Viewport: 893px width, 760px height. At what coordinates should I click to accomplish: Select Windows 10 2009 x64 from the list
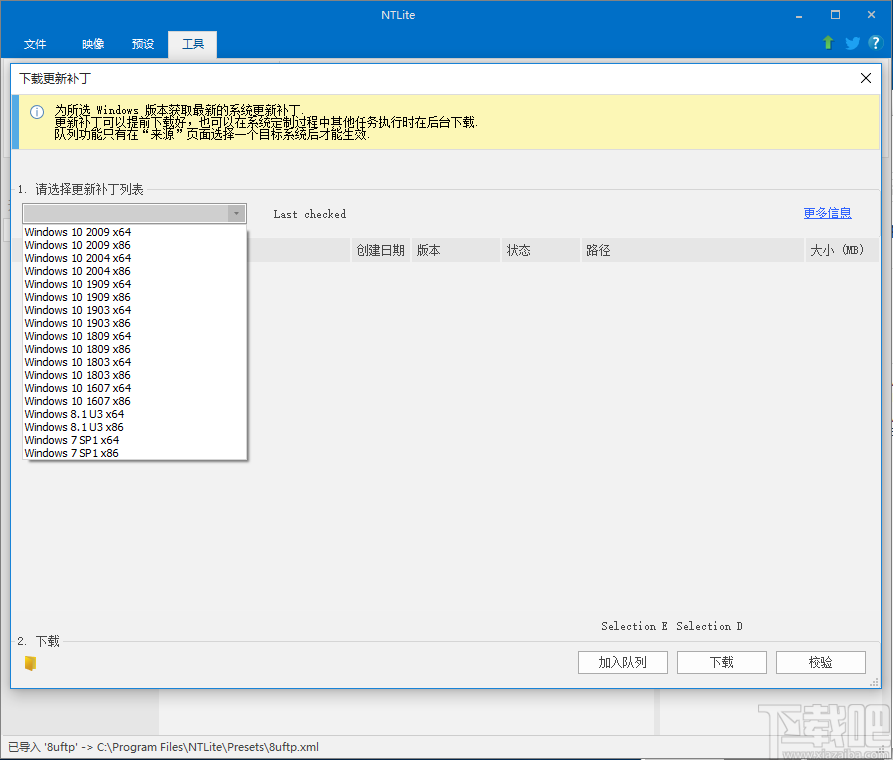click(77, 231)
